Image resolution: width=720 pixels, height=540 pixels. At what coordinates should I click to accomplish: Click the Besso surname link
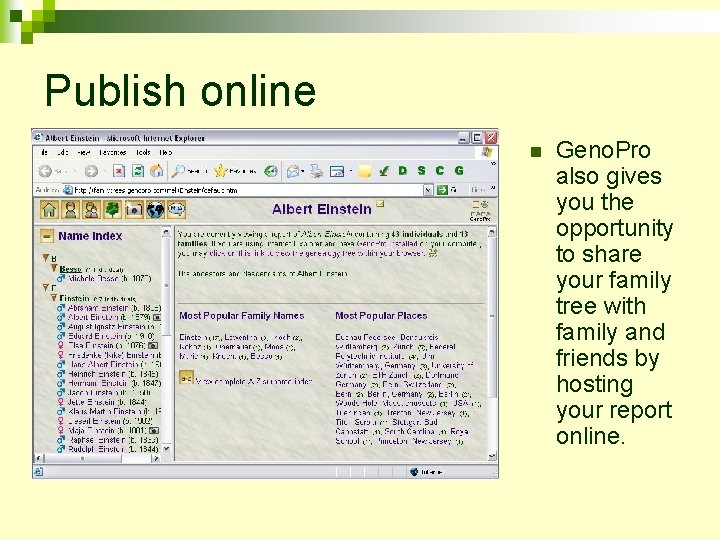point(71,269)
